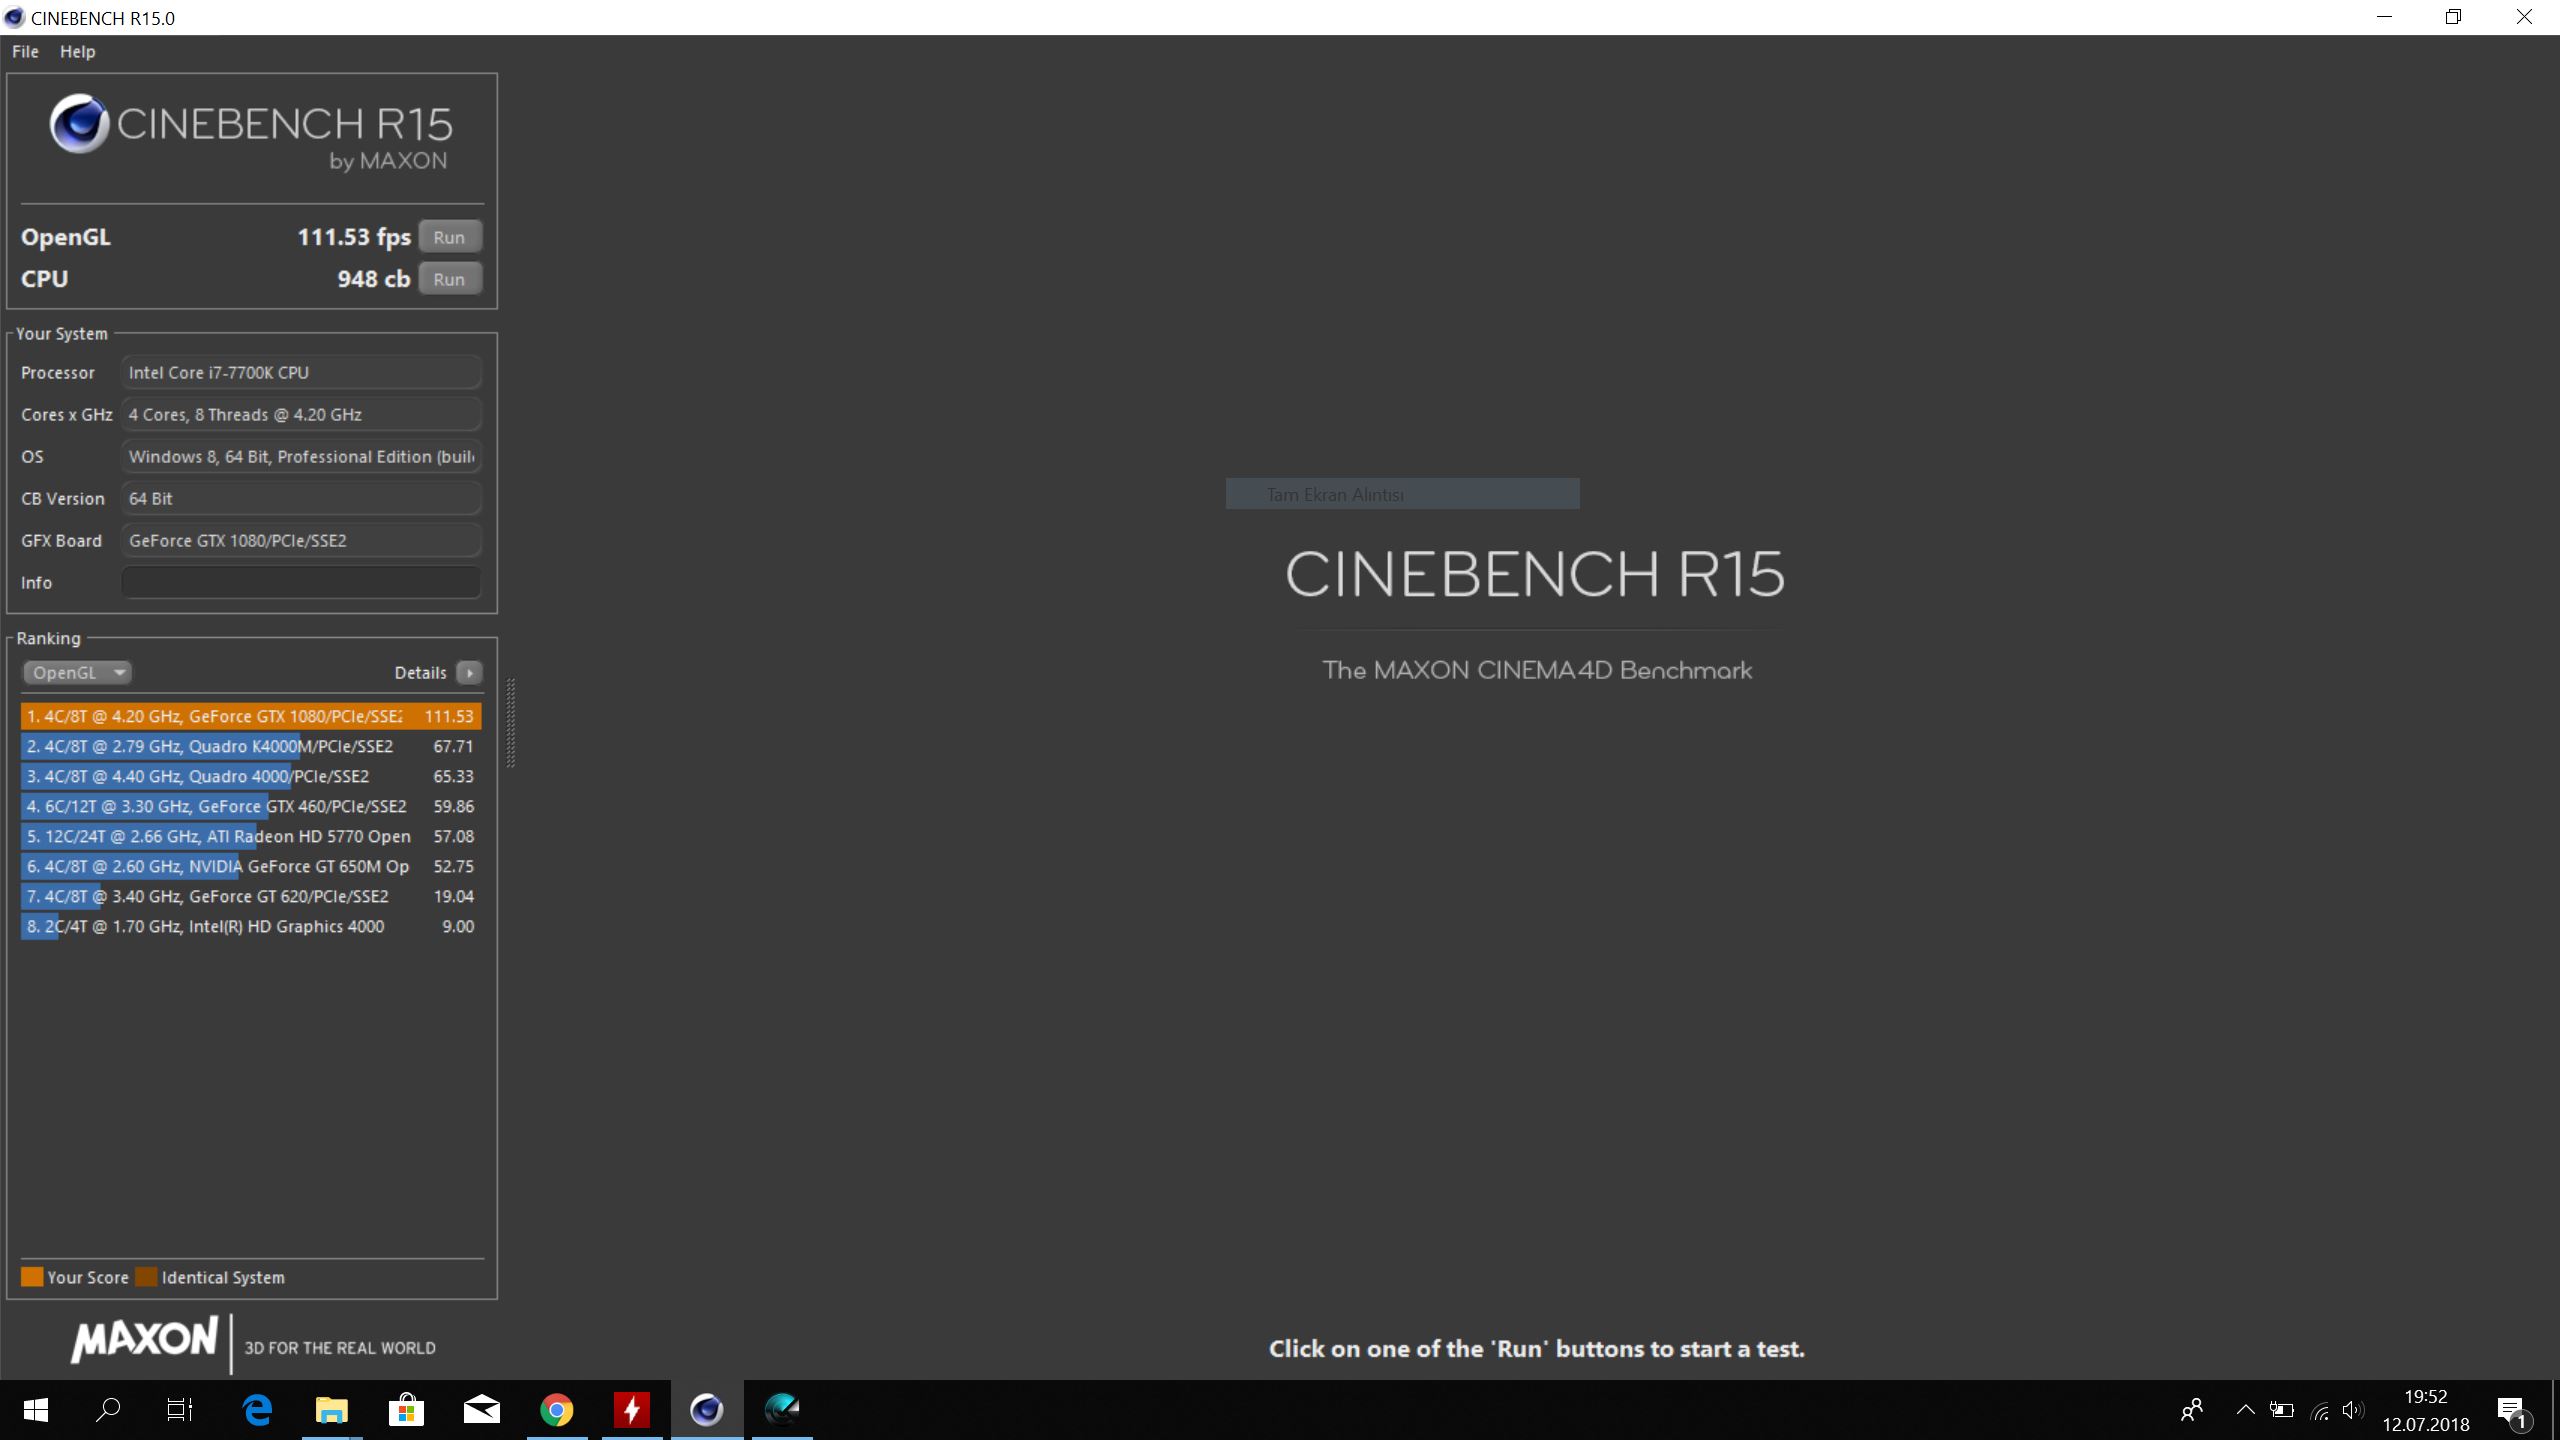Open the red lightning bolt taskbar app

click(632, 1410)
